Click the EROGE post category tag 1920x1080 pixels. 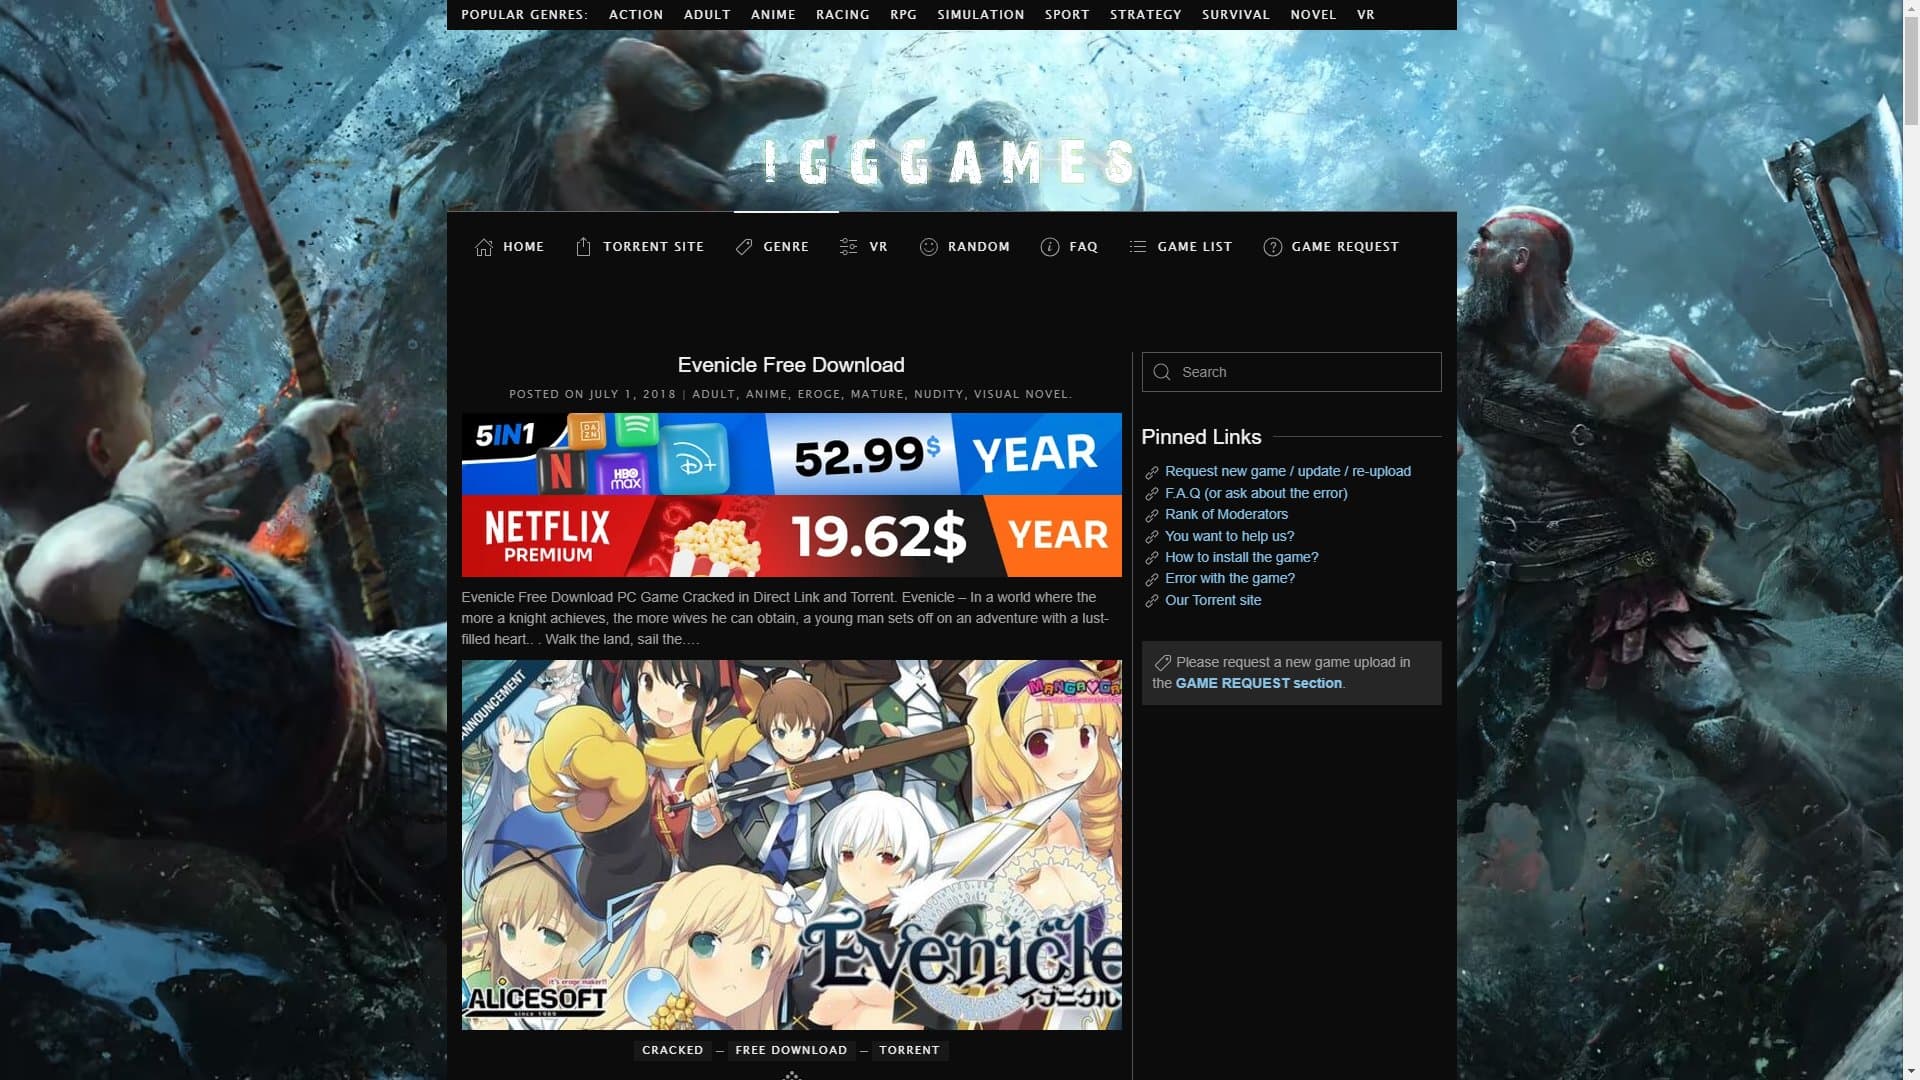(819, 394)
